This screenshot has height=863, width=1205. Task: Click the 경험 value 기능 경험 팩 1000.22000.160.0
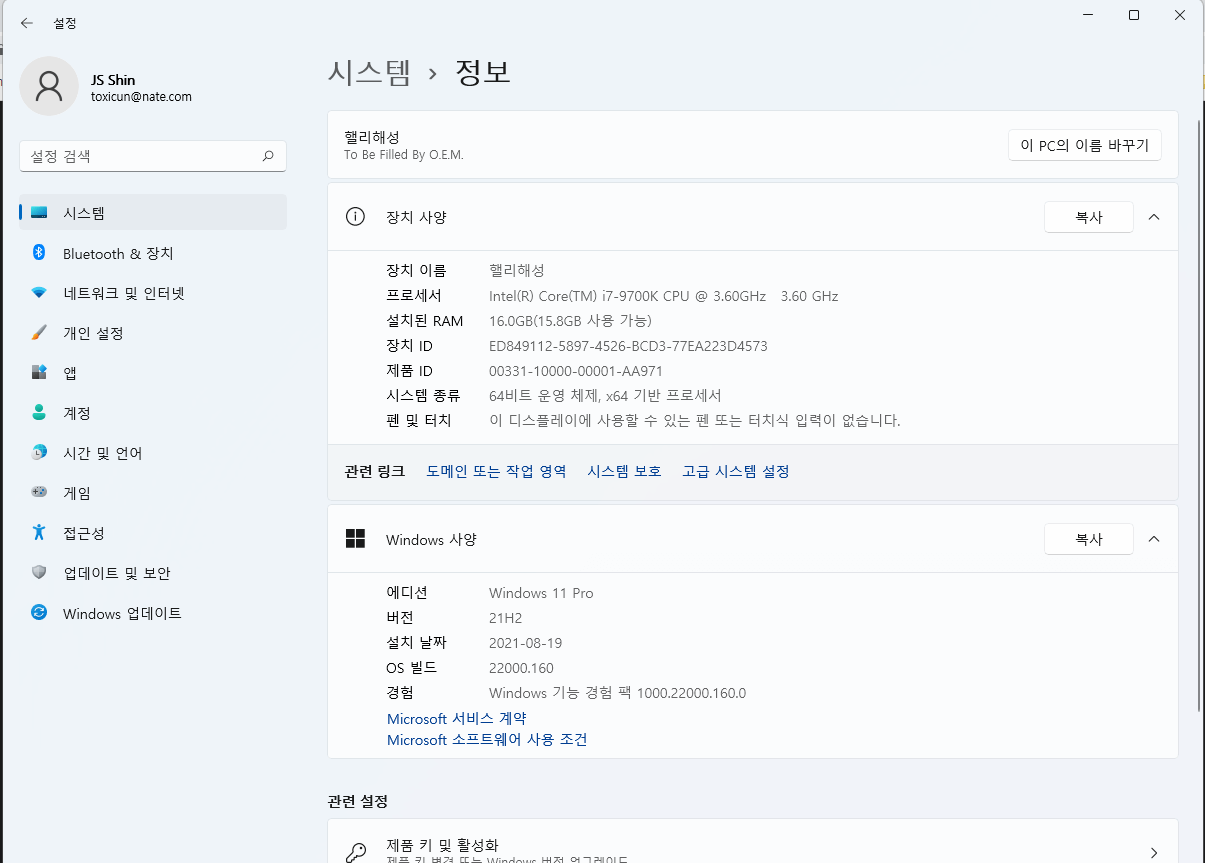point(617,693)
